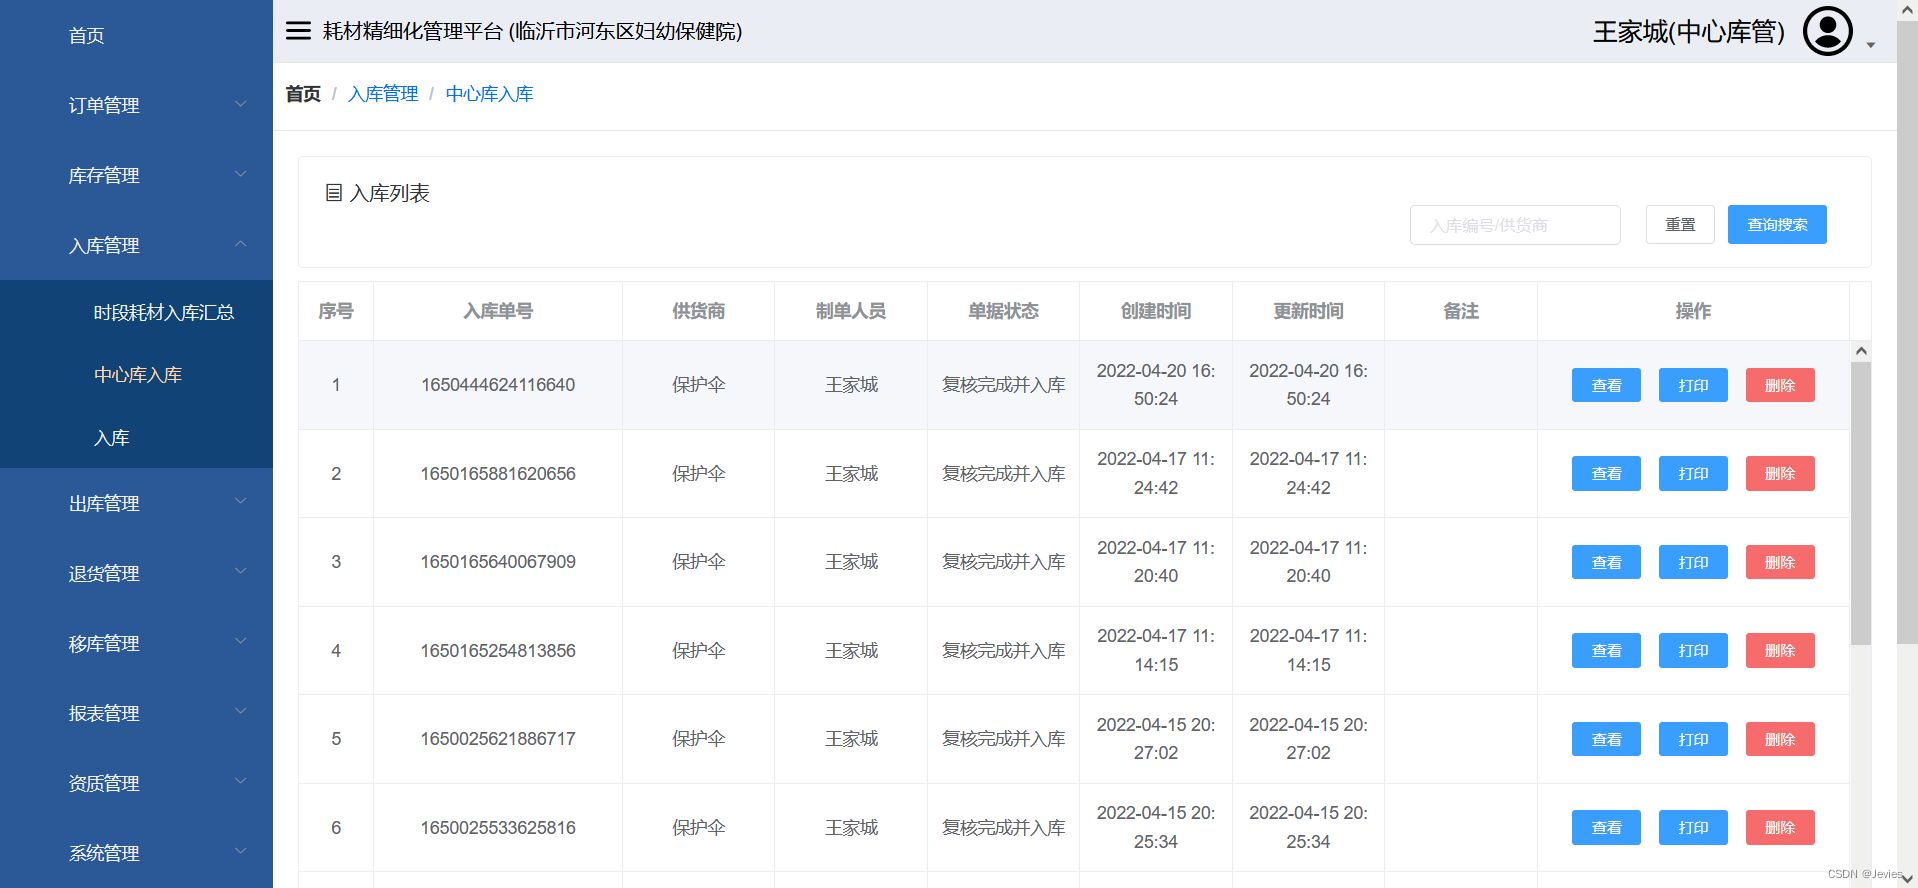The width and height of the screenshot is (1918, 888).
Task: Print order 1650165881620656 with 打印
Action: point(1693,473)
